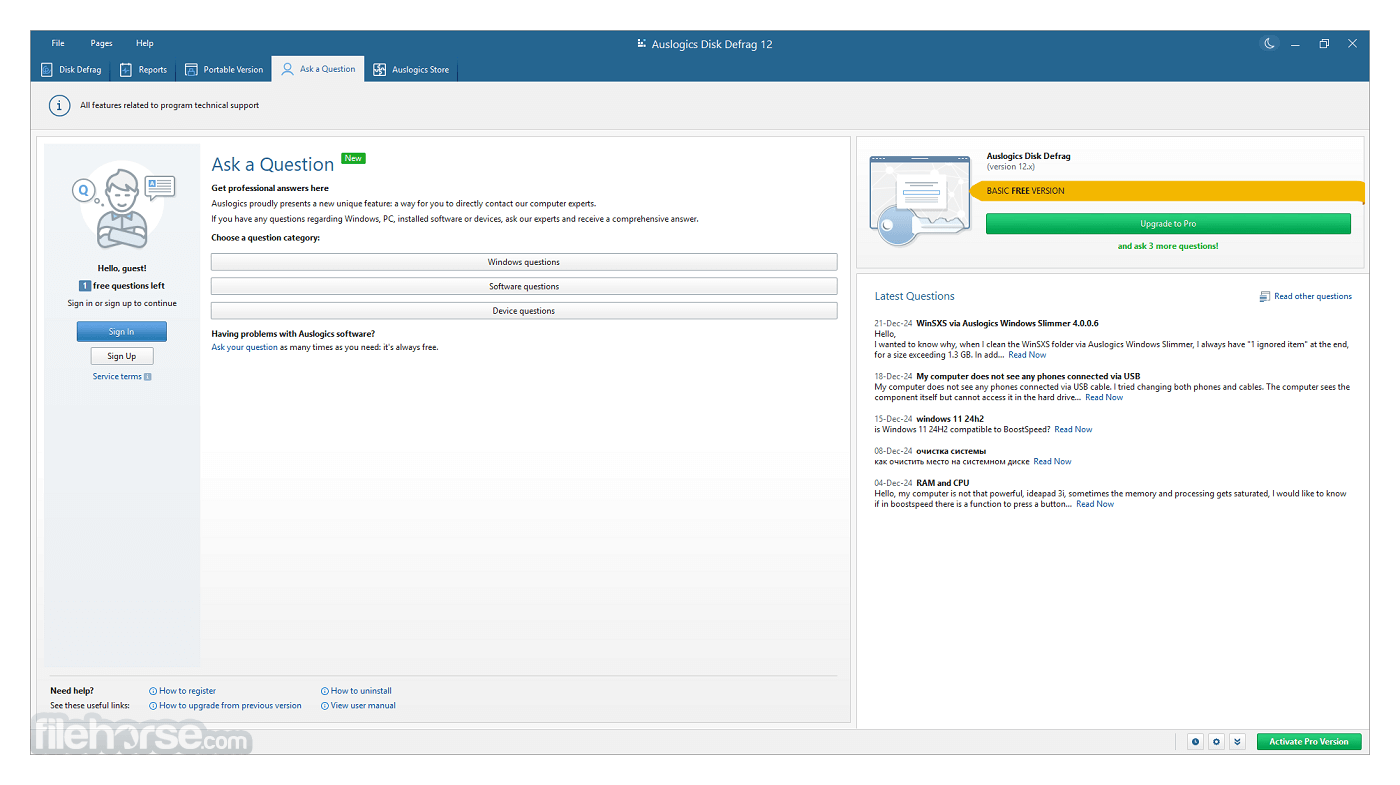Open settings via the gear icon
The height and width of the screenshot is (785, 1400).
1216,742
